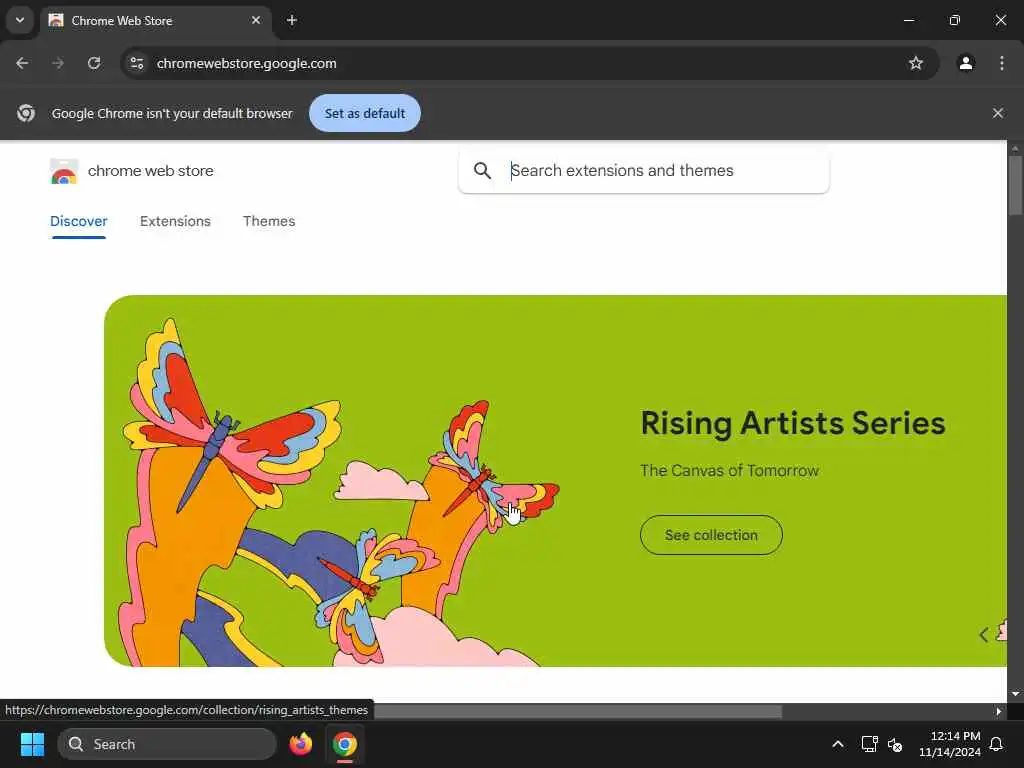This screenshot has height=768, width=1024.
Task: Click the horizontal scrollbar thumb
Action: pyautogui.click(x=578, y=711)
